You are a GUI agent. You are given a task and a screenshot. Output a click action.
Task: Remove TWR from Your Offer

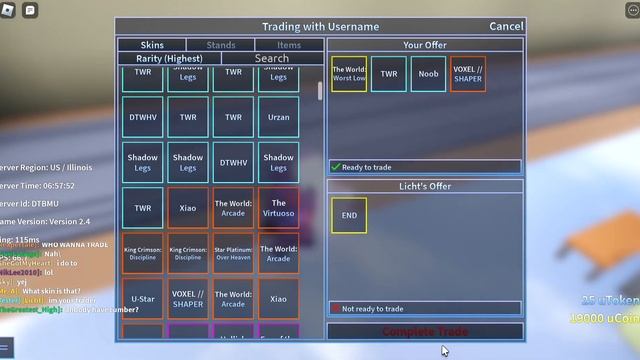(x=389, y=74)
